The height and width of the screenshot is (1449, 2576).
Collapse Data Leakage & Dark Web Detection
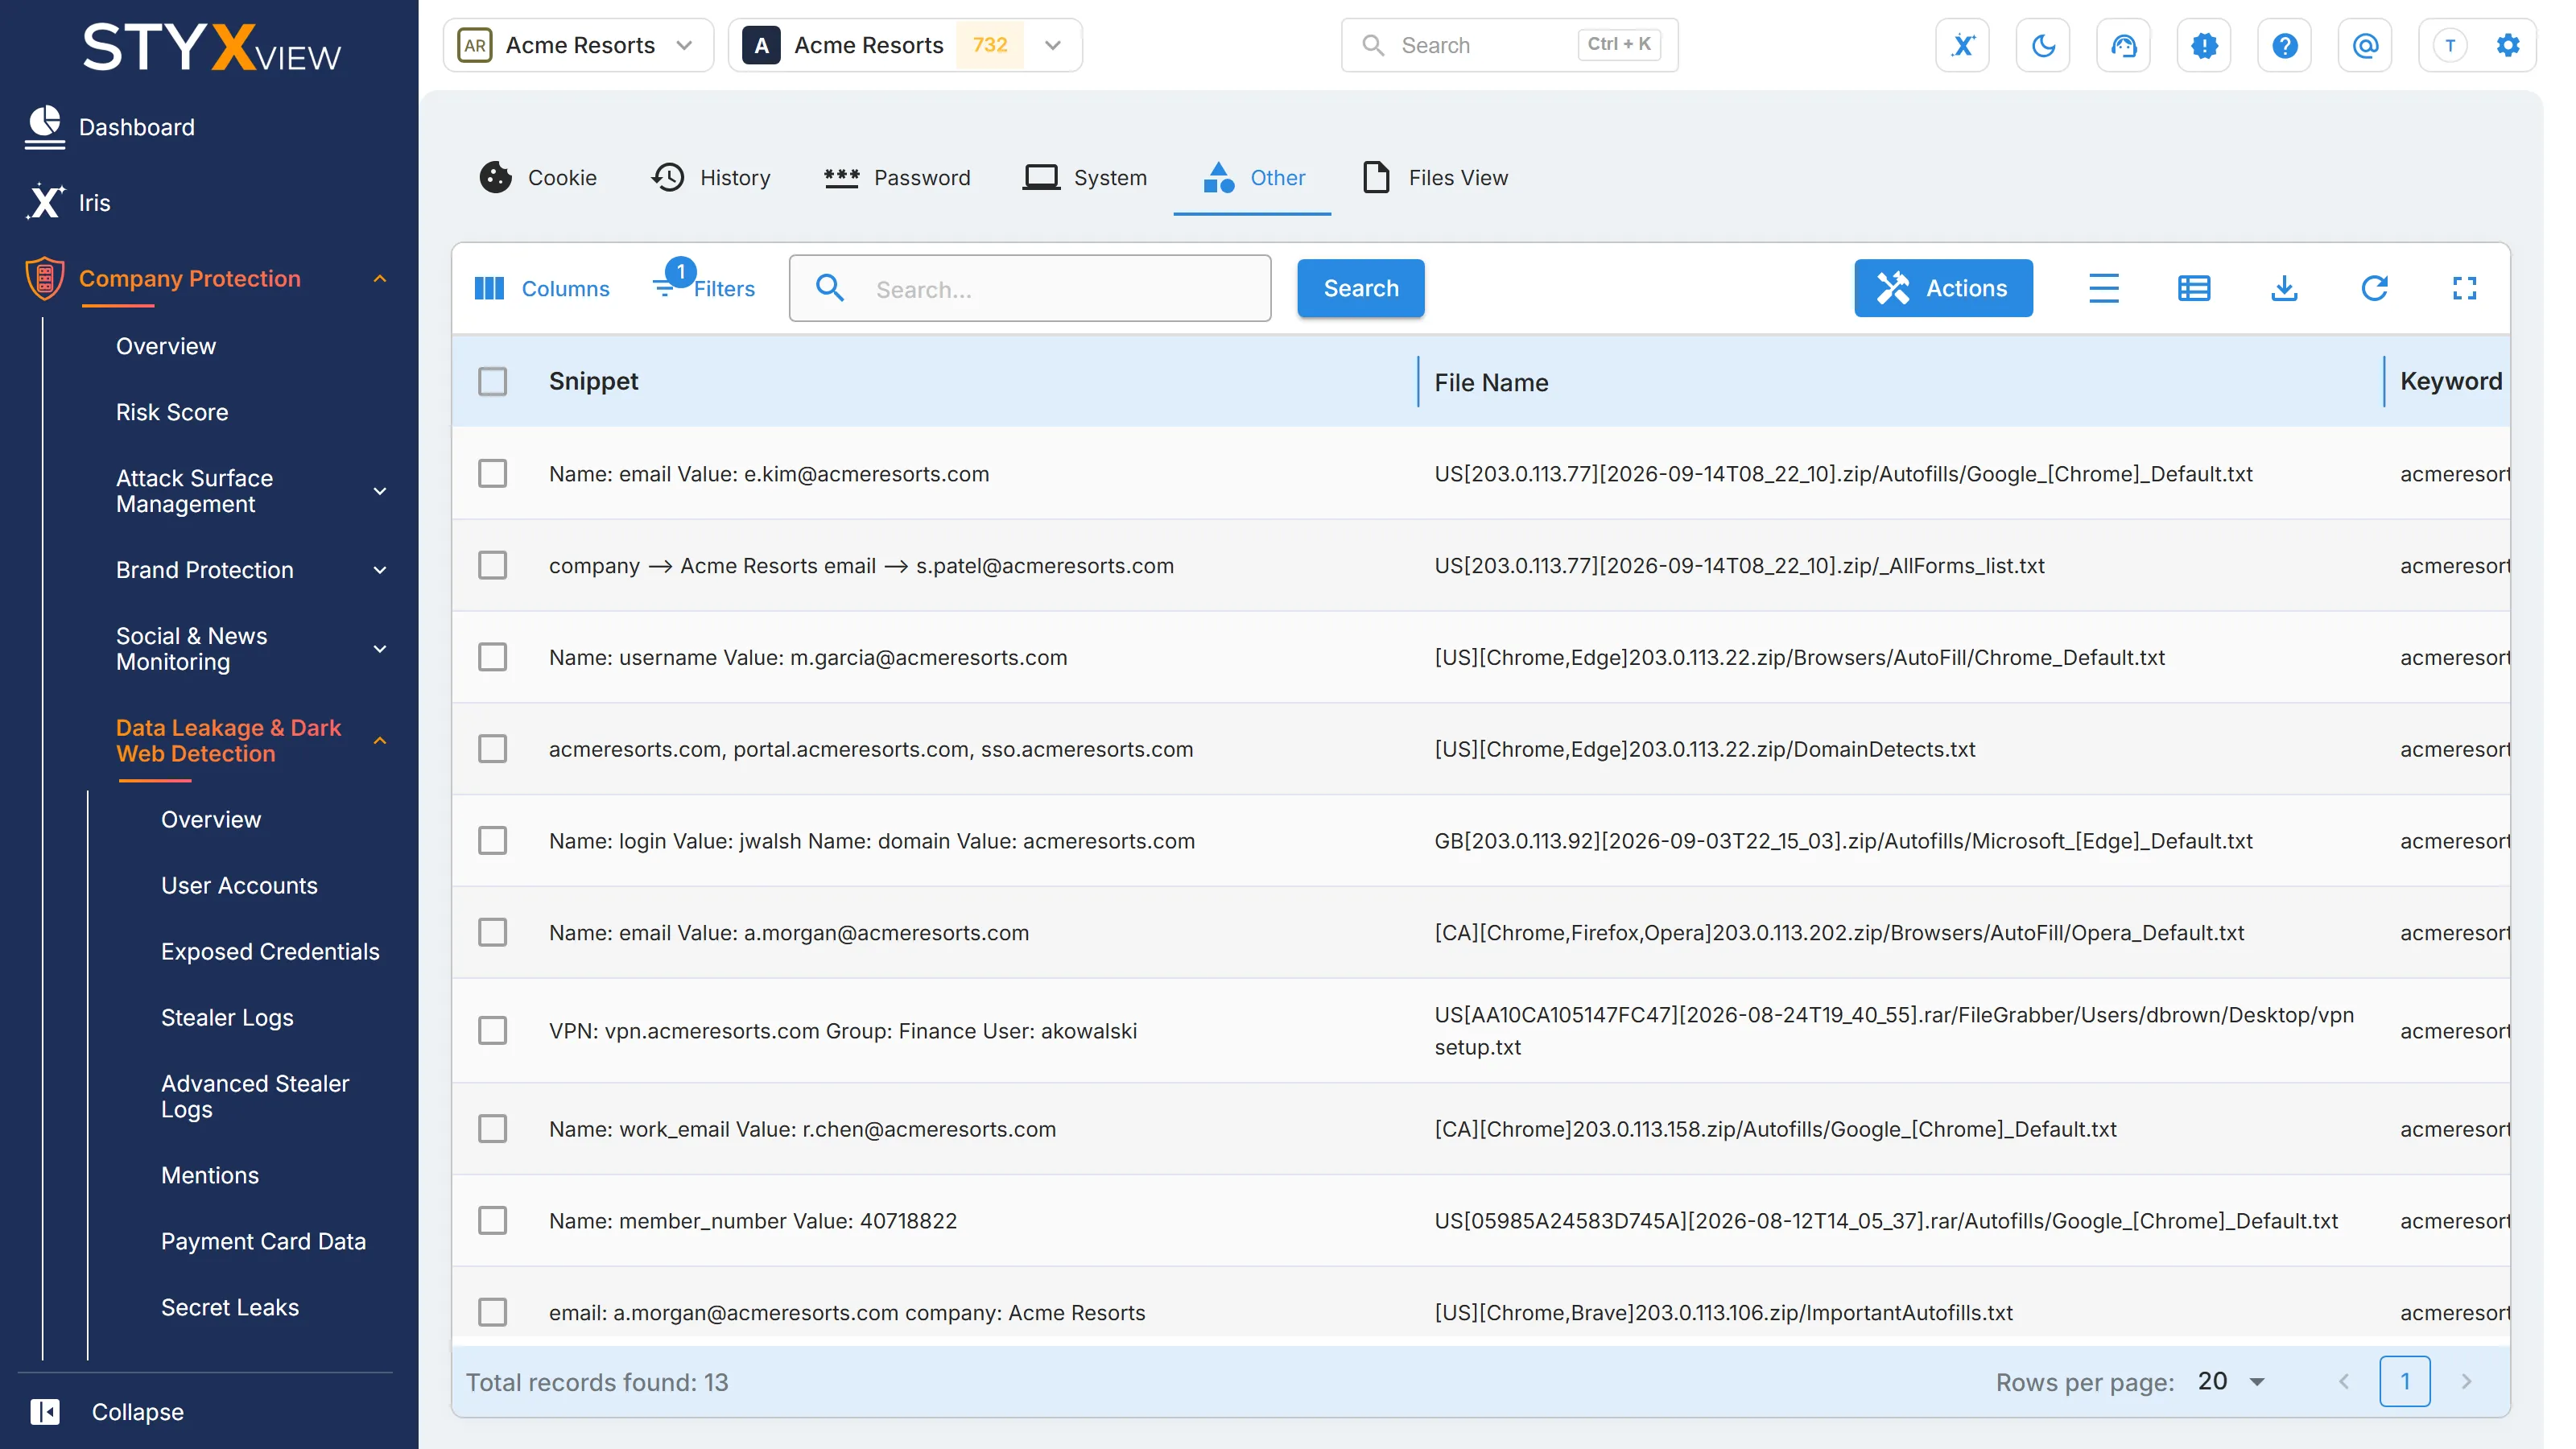(x=380, y=741)
